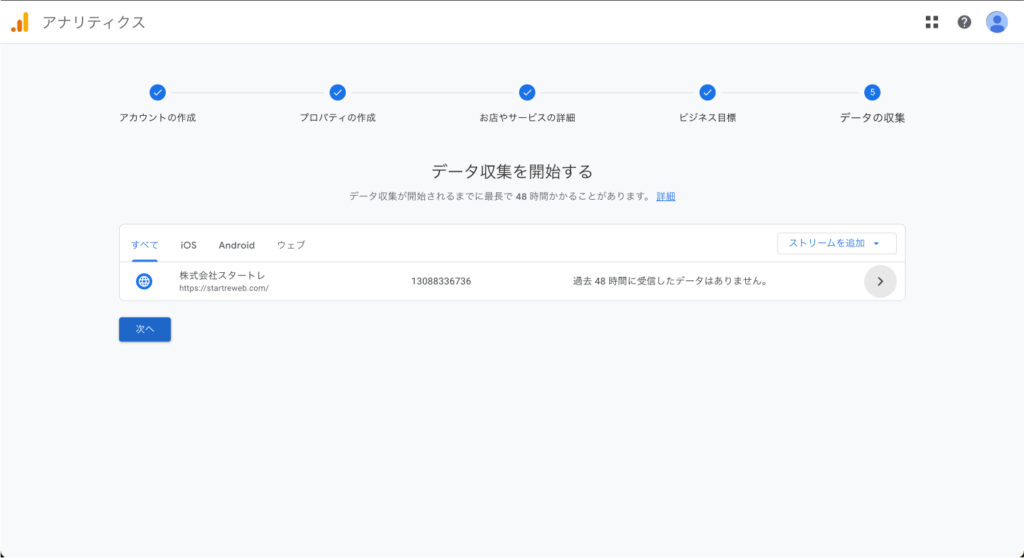The image size is (1024, 558).
Task: Switch to the ウェブ tab
Action: click(x=291, y=245)
